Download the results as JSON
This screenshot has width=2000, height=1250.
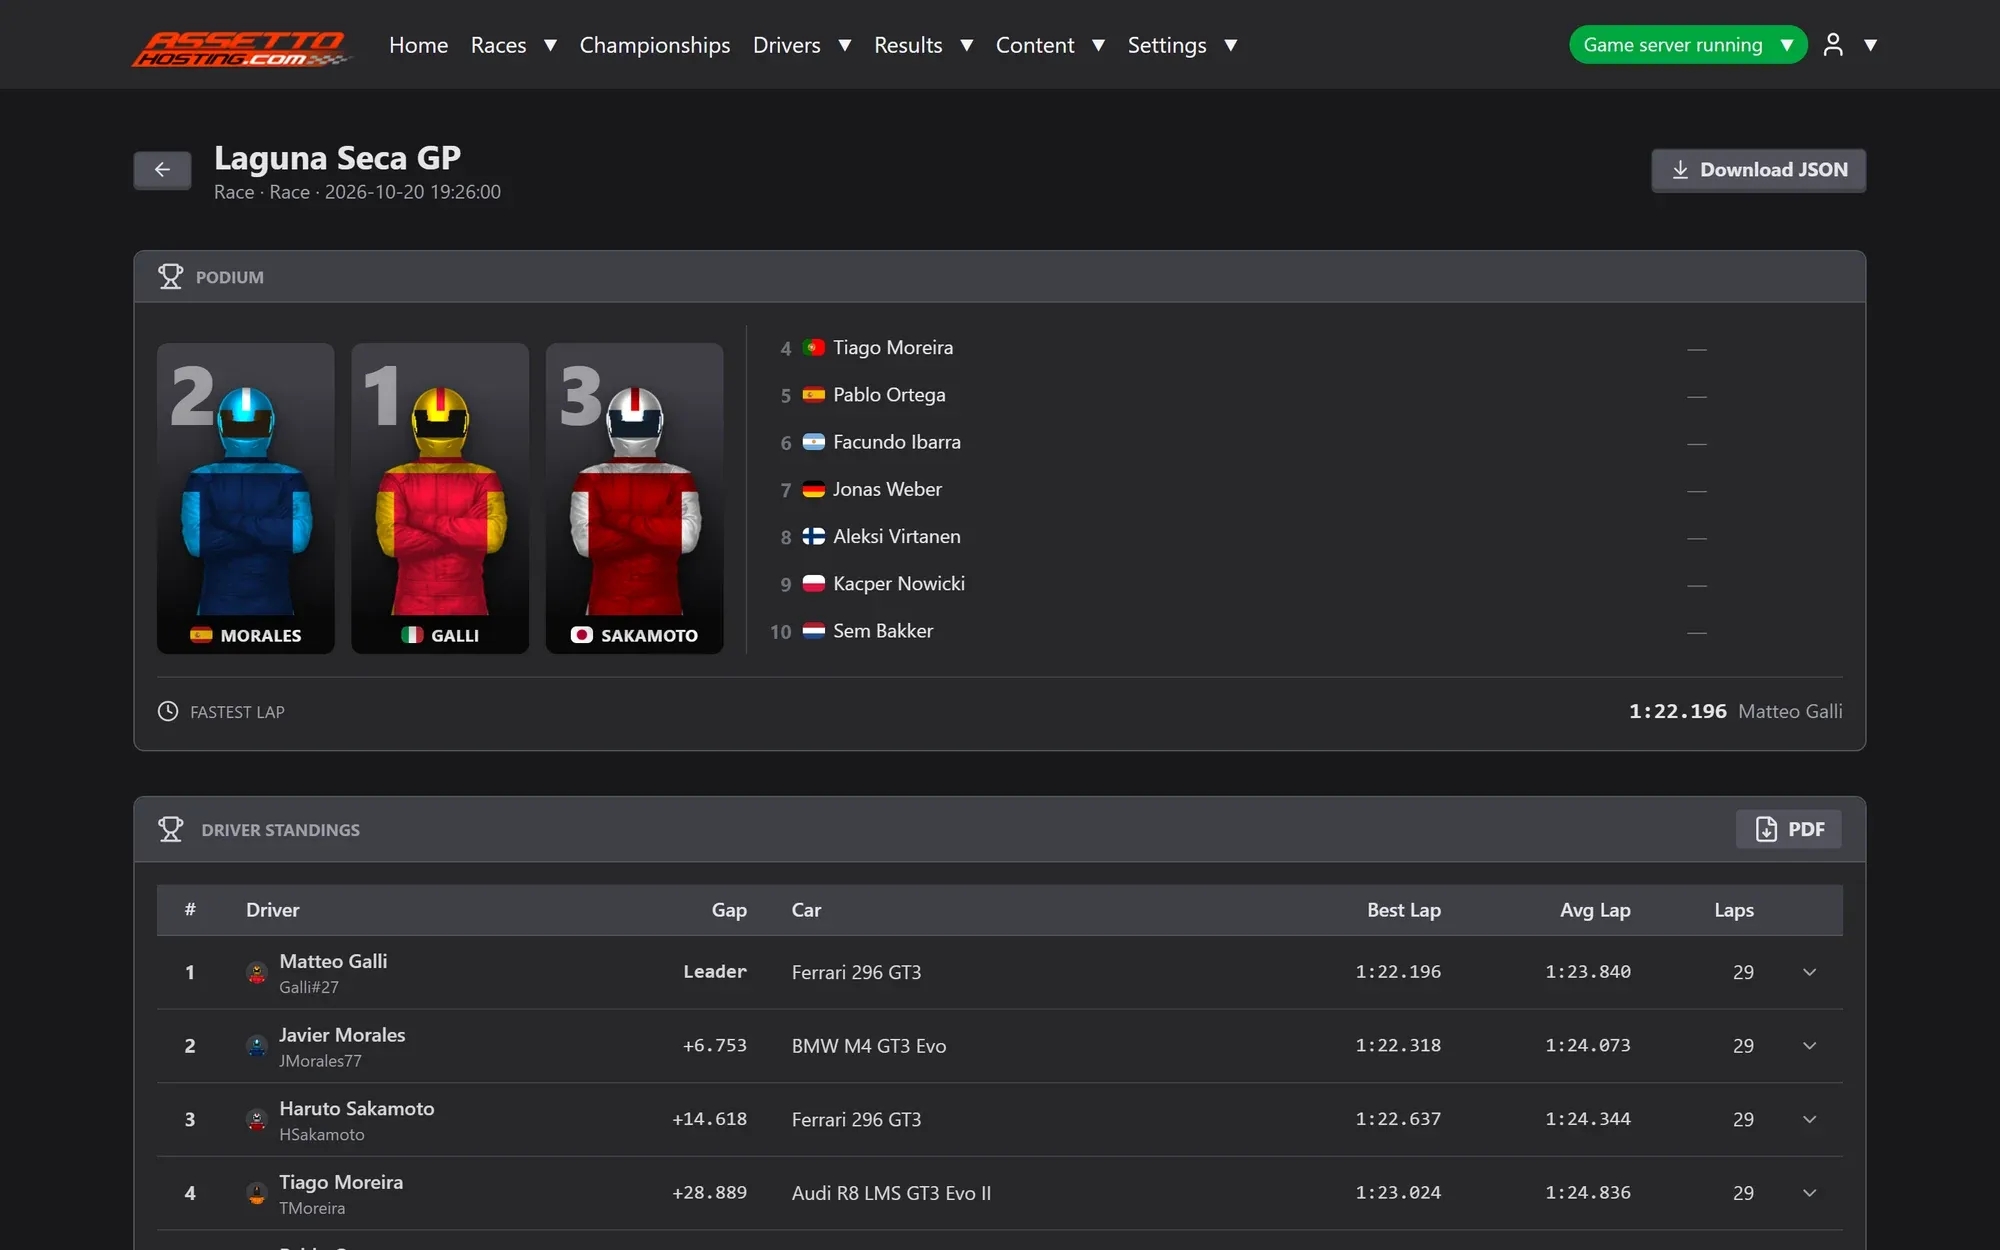point(1758,170)
